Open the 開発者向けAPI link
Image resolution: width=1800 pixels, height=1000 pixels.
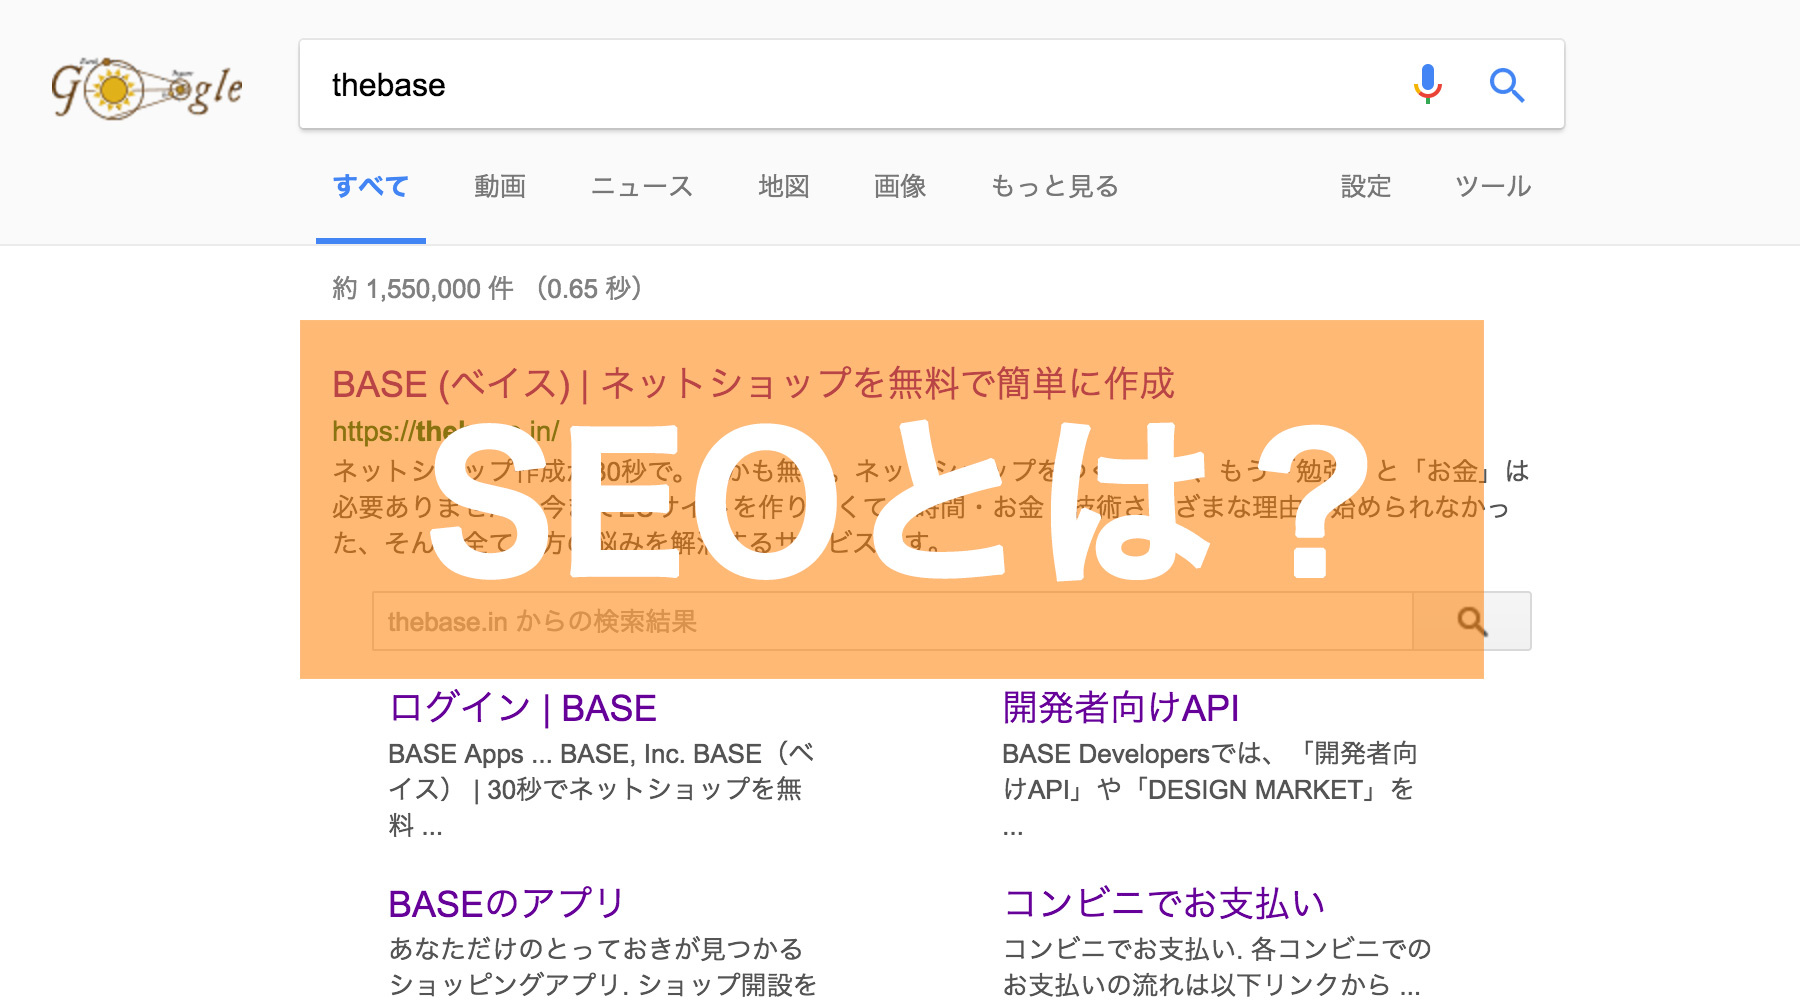(1121, 708)
